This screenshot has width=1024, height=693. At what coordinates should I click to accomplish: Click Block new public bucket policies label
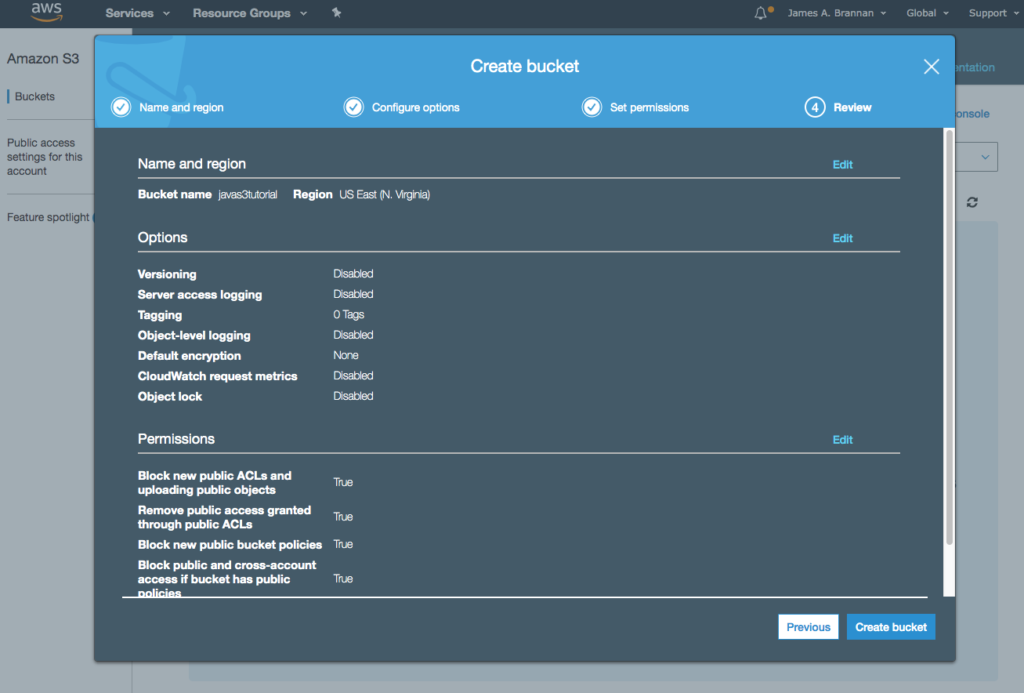[229, 545]
